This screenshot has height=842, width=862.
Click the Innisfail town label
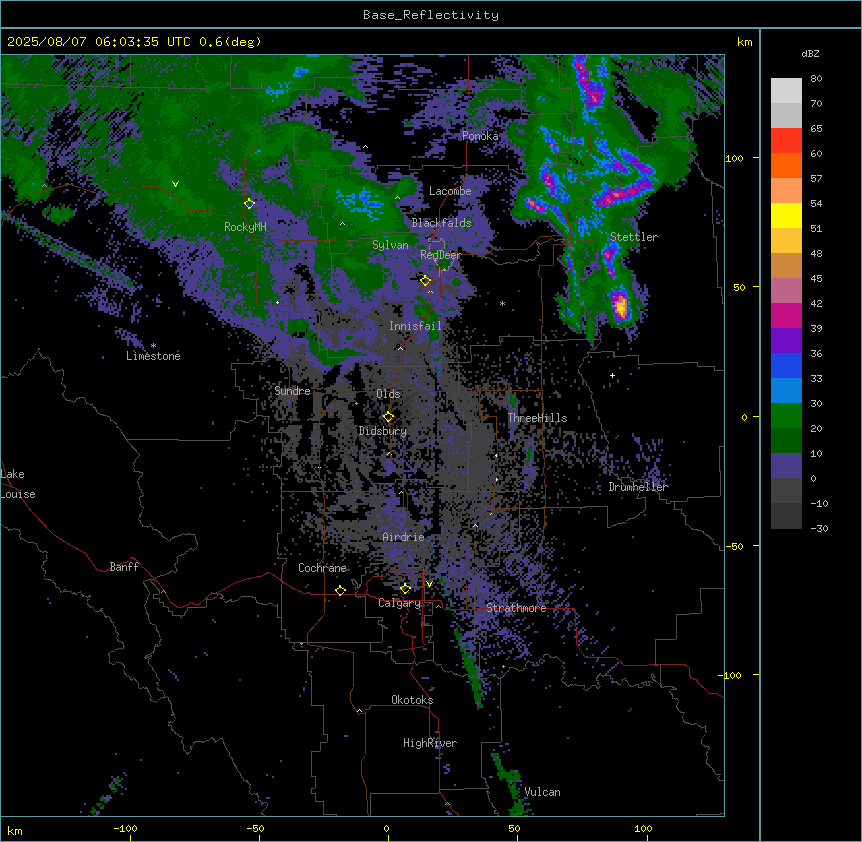point(415,326)
